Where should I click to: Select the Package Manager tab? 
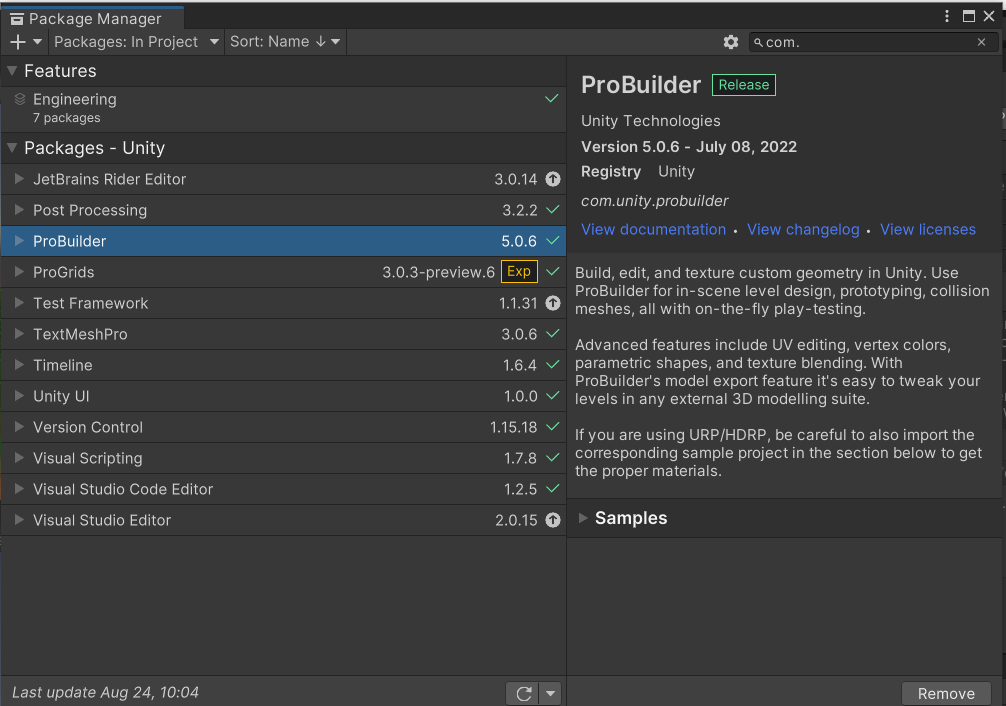pyautogui.click(x=93, y=19)
